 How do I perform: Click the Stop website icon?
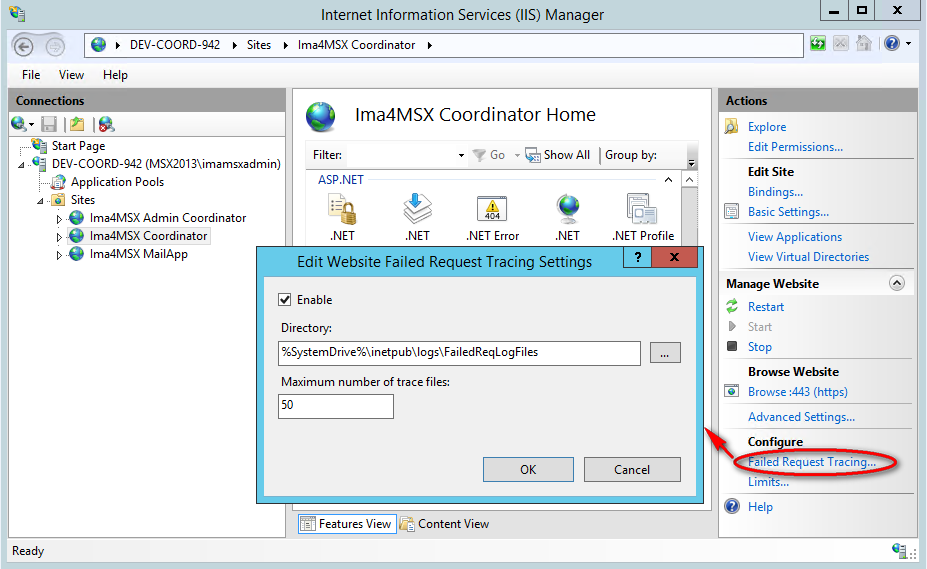pos(732,346)
